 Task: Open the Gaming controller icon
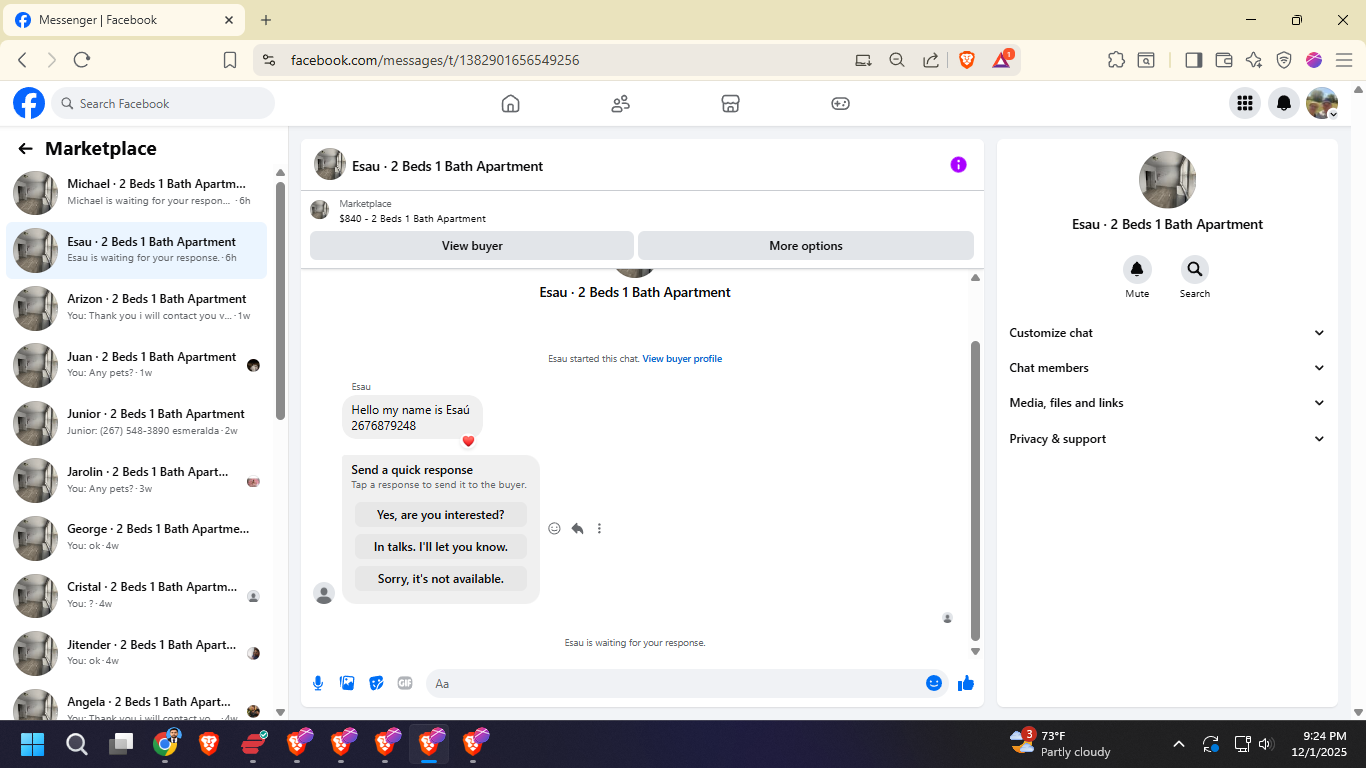coord(840,103)
